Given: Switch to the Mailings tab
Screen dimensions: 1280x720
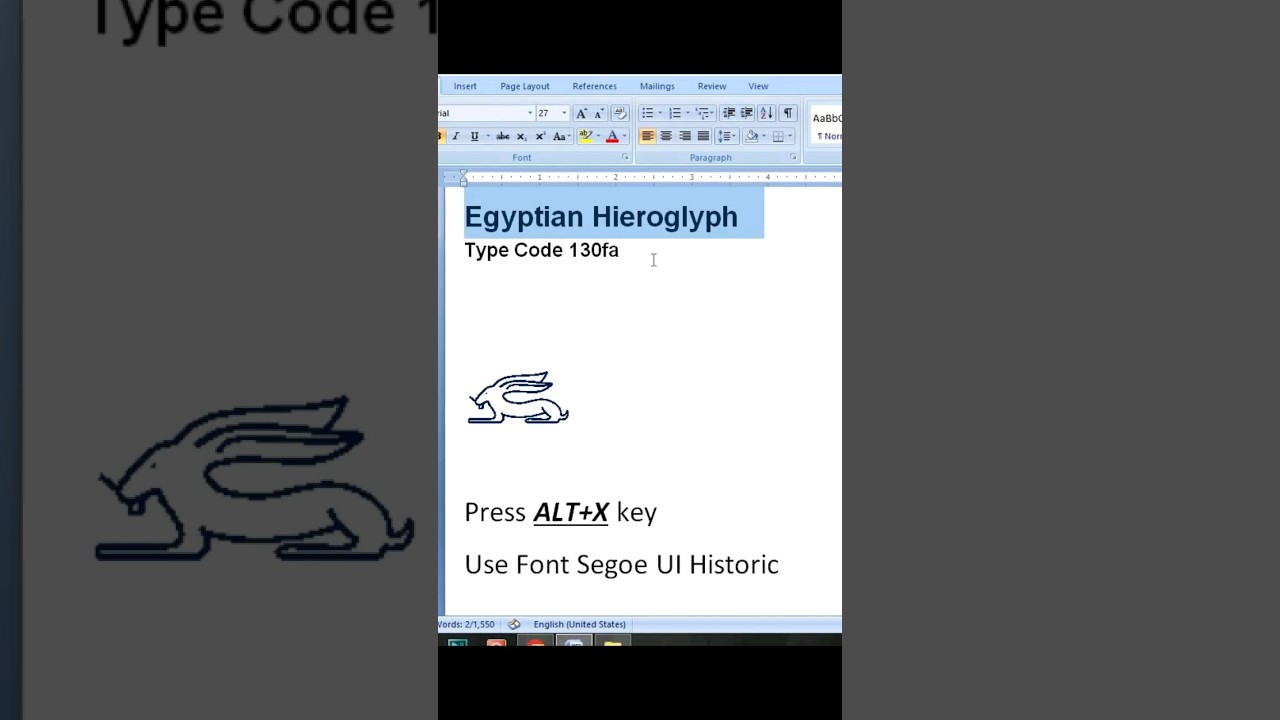Looking at the screenshot, I should pyautogui.click(x=657, y=86).
